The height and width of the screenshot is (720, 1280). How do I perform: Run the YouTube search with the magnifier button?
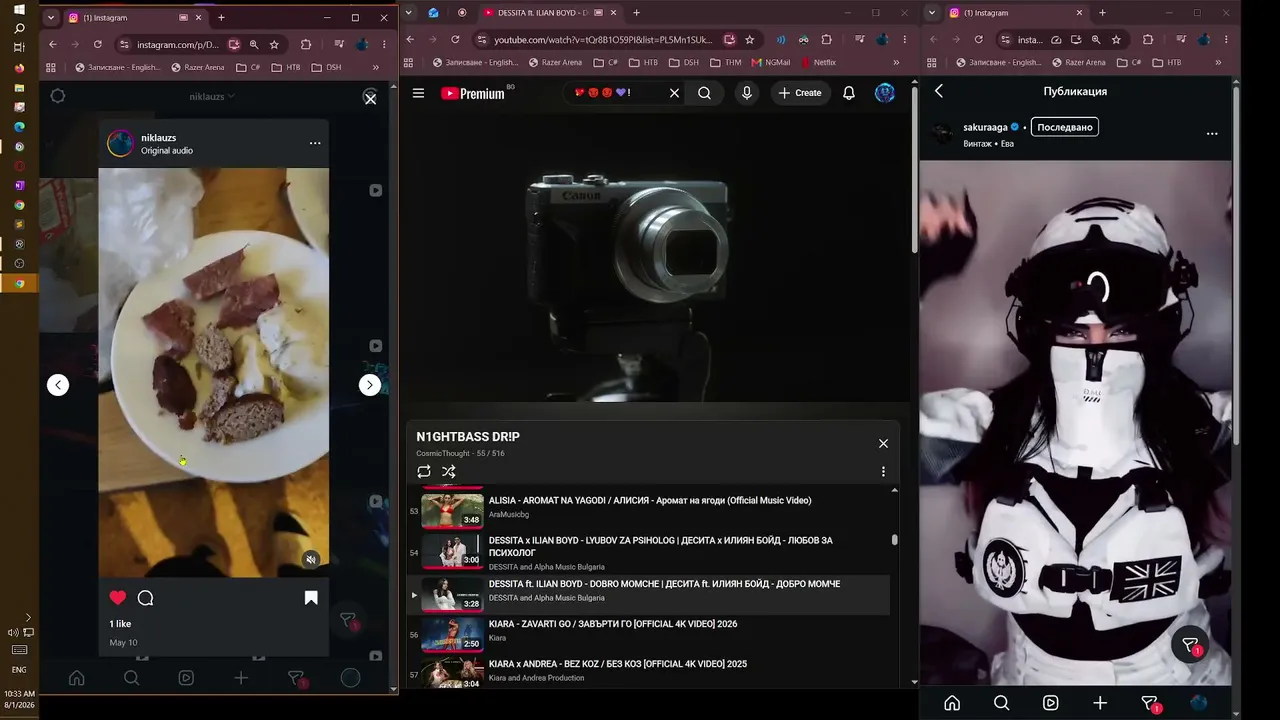[x=705, y=93]
